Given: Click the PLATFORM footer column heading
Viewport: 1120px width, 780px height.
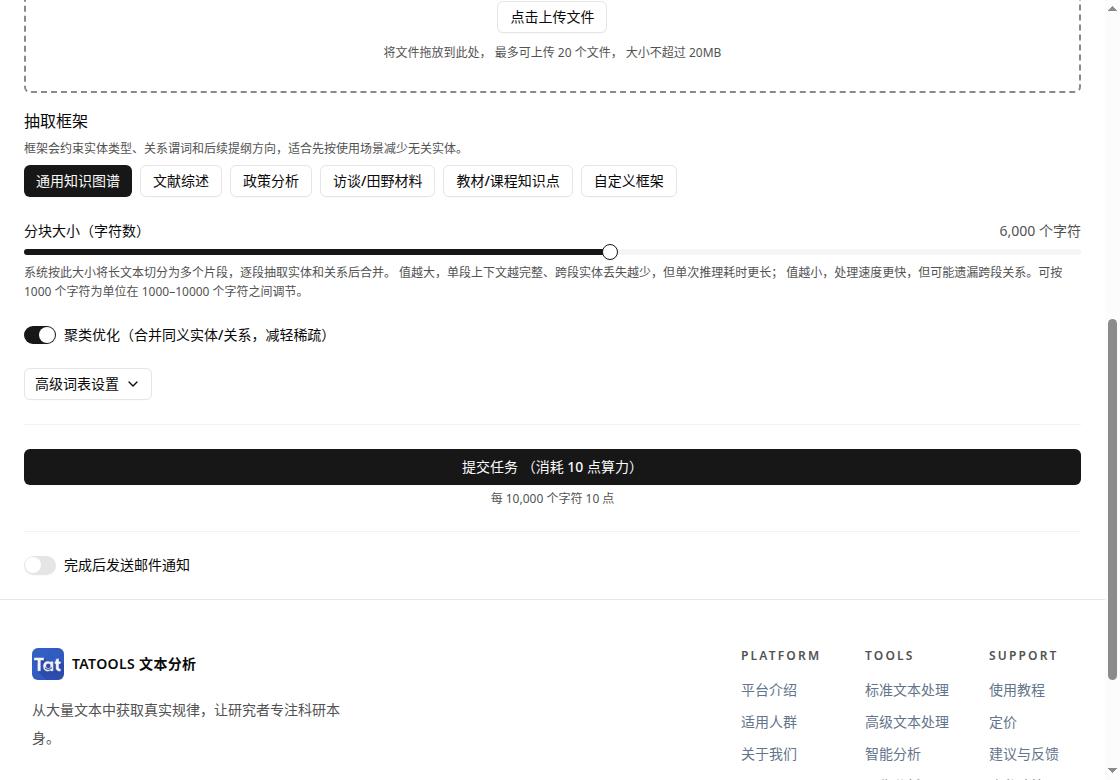Looking at the screenshot, I should point(780,656).
